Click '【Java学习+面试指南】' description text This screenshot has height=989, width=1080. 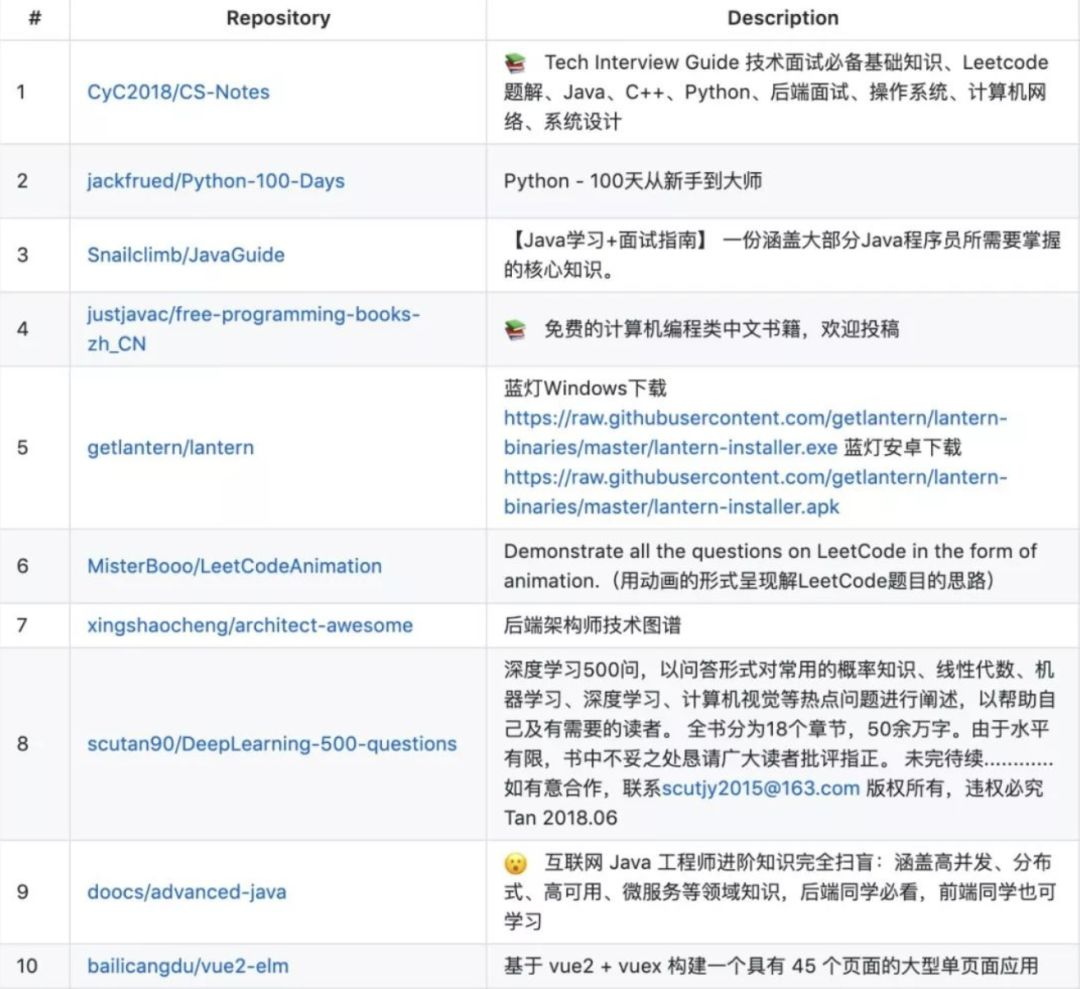point(609,240)
